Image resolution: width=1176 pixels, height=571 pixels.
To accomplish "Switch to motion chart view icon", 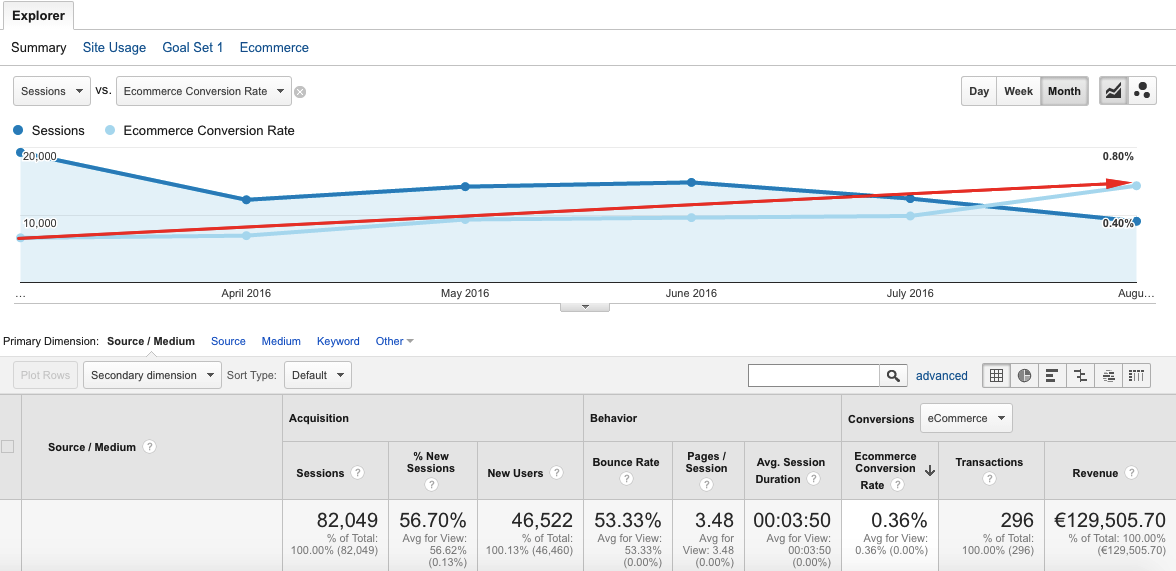I will click(x=1142, y=91).
